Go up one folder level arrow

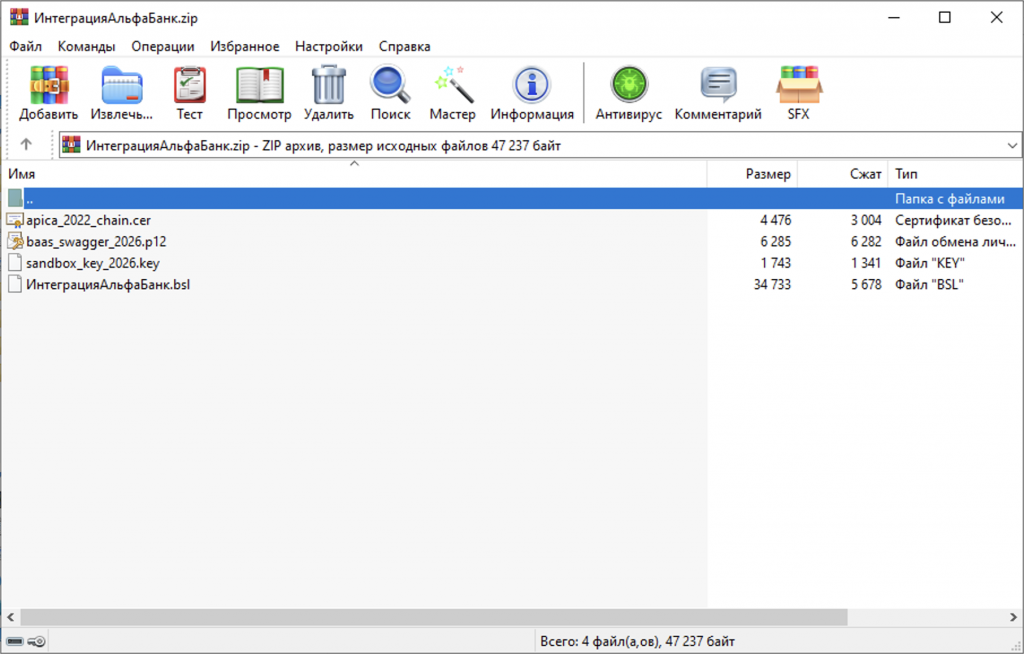point(26,144)
